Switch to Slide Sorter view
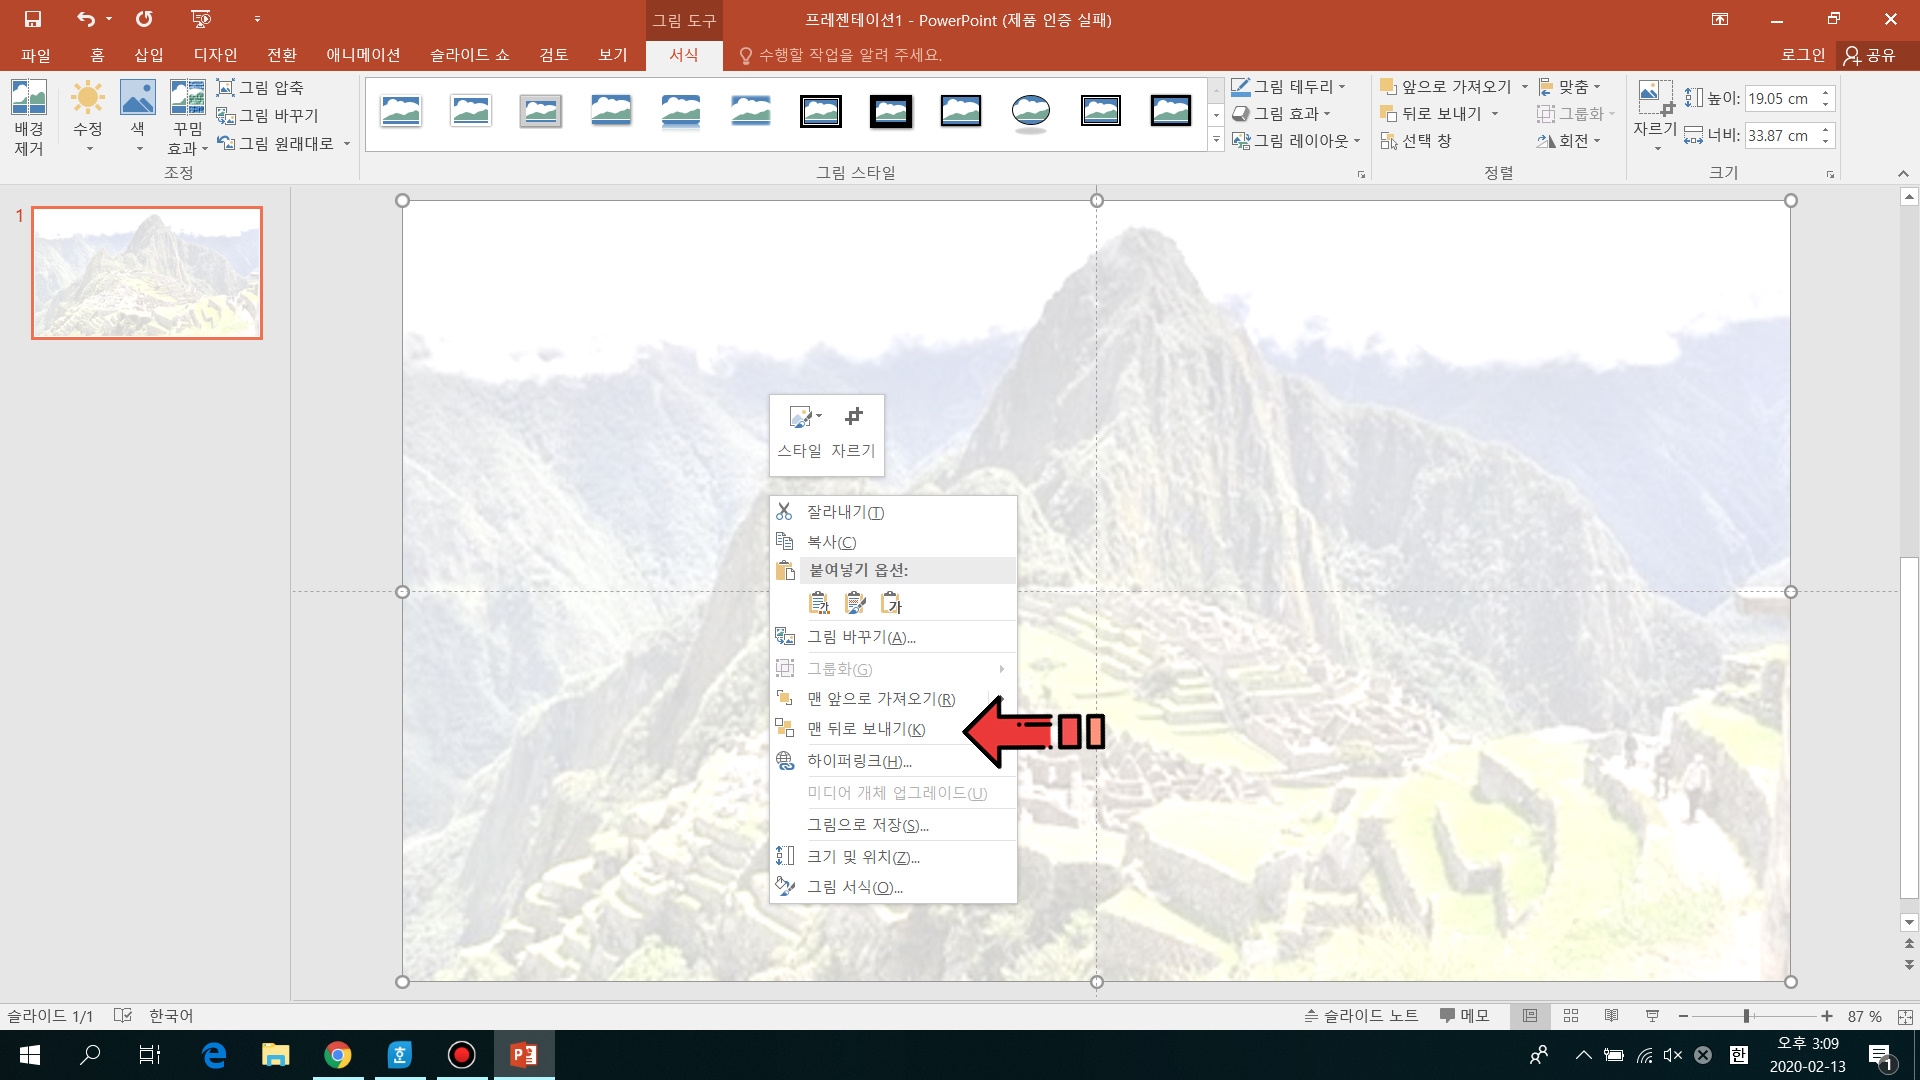Screen dimensions: 1920x1080 tap(1571, 1016)
